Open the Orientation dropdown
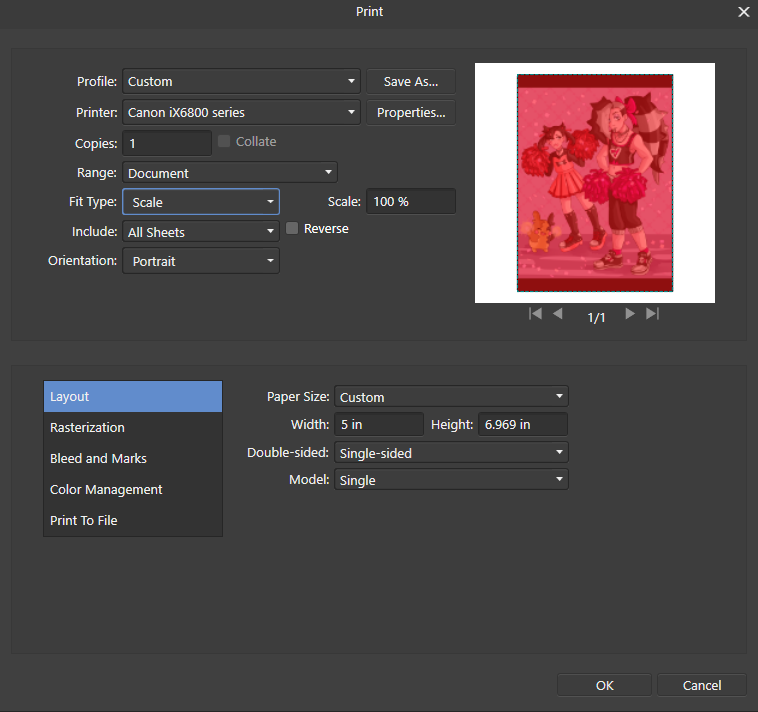758x712 pixels. (x=201, y=261)
